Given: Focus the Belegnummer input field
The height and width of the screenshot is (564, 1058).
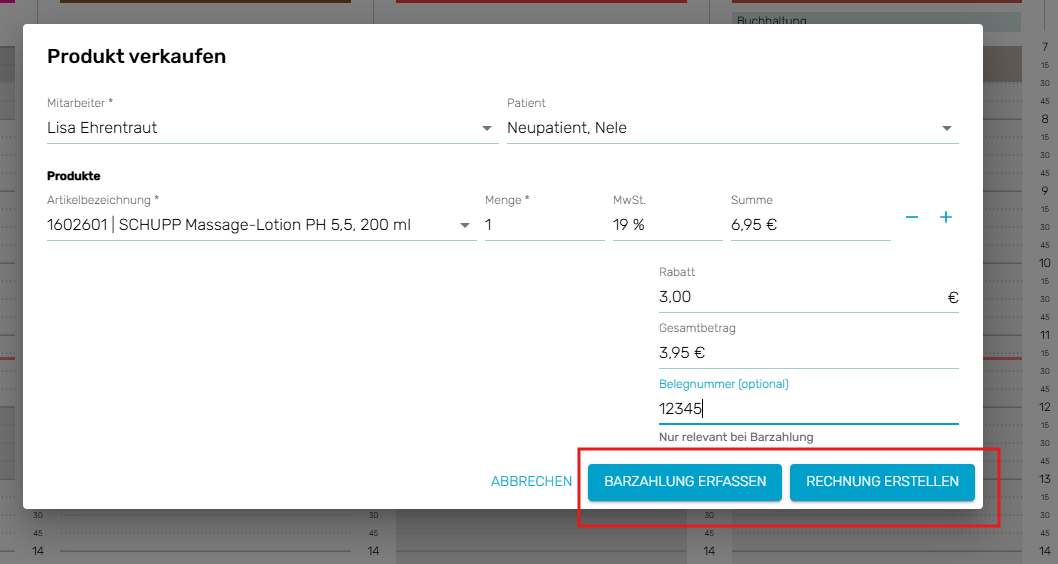Looking at the screenshot, I should click(808, 409).
